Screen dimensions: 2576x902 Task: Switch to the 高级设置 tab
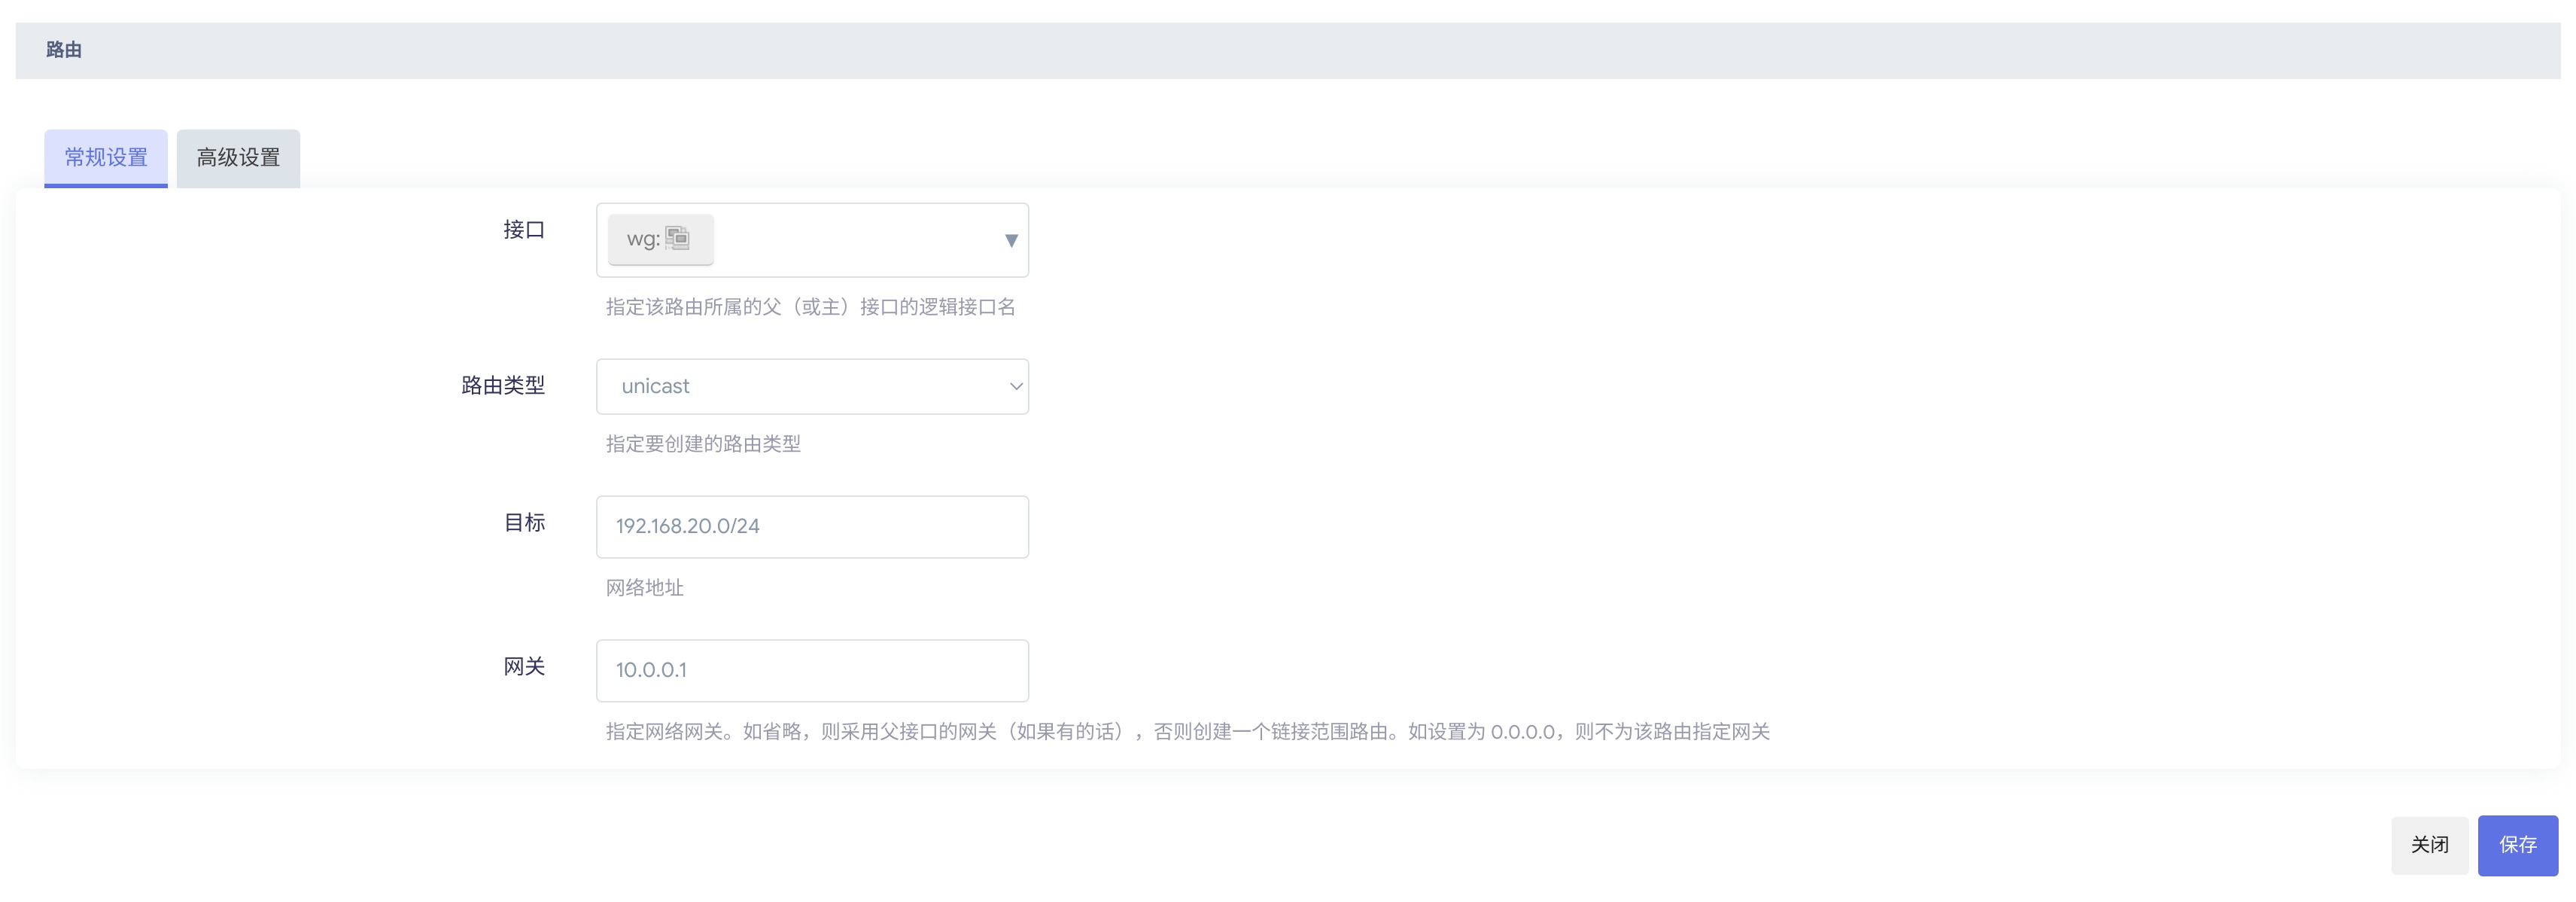[x=238, y=158]
